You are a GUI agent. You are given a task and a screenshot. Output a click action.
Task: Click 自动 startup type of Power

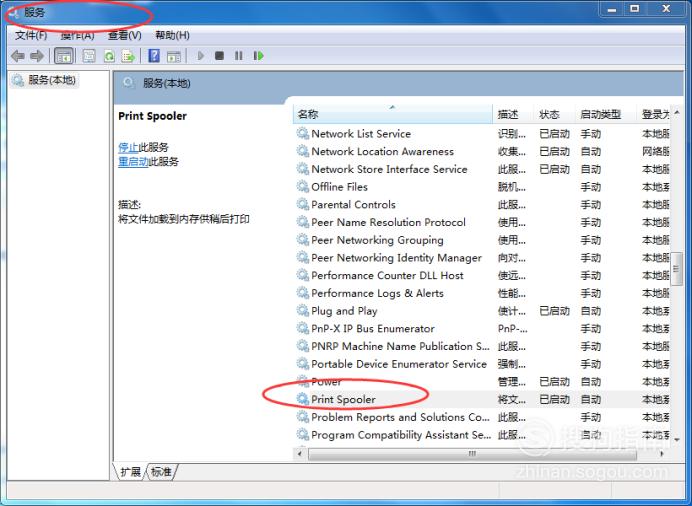click(590, 382)
